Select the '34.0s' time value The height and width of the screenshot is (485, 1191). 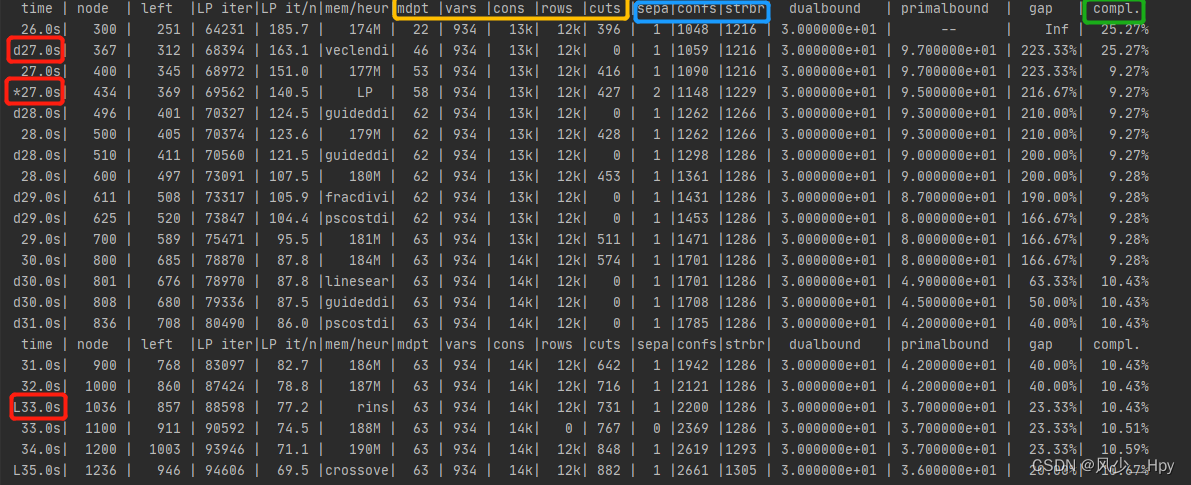point(40,449)
